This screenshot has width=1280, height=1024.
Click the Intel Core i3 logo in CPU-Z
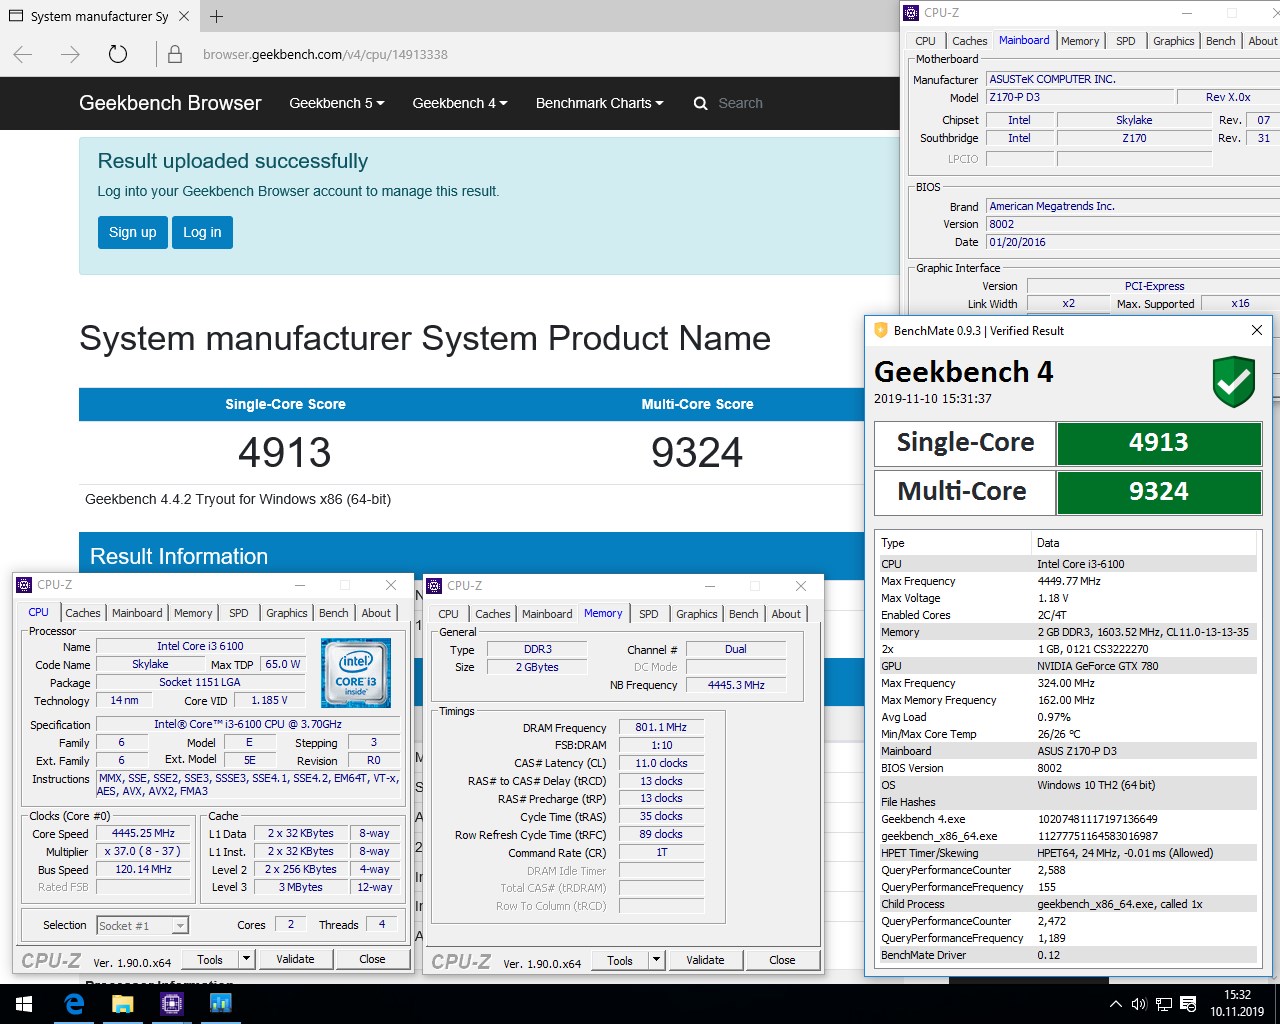pyautogui.click(x=355, y=672)
